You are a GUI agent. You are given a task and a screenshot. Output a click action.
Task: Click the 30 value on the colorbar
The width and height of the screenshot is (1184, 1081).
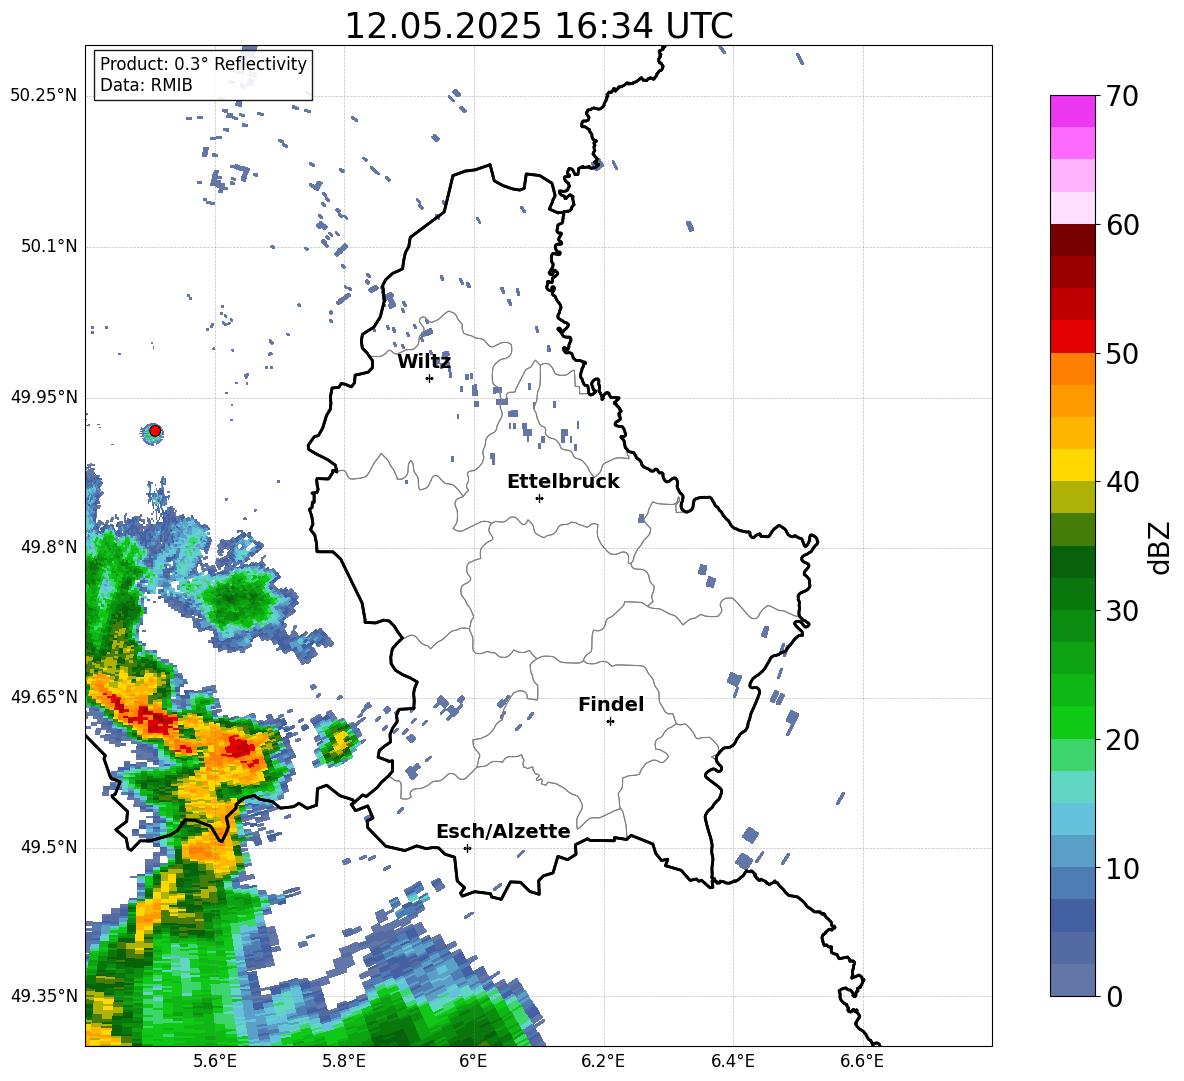coord(1122,611)
